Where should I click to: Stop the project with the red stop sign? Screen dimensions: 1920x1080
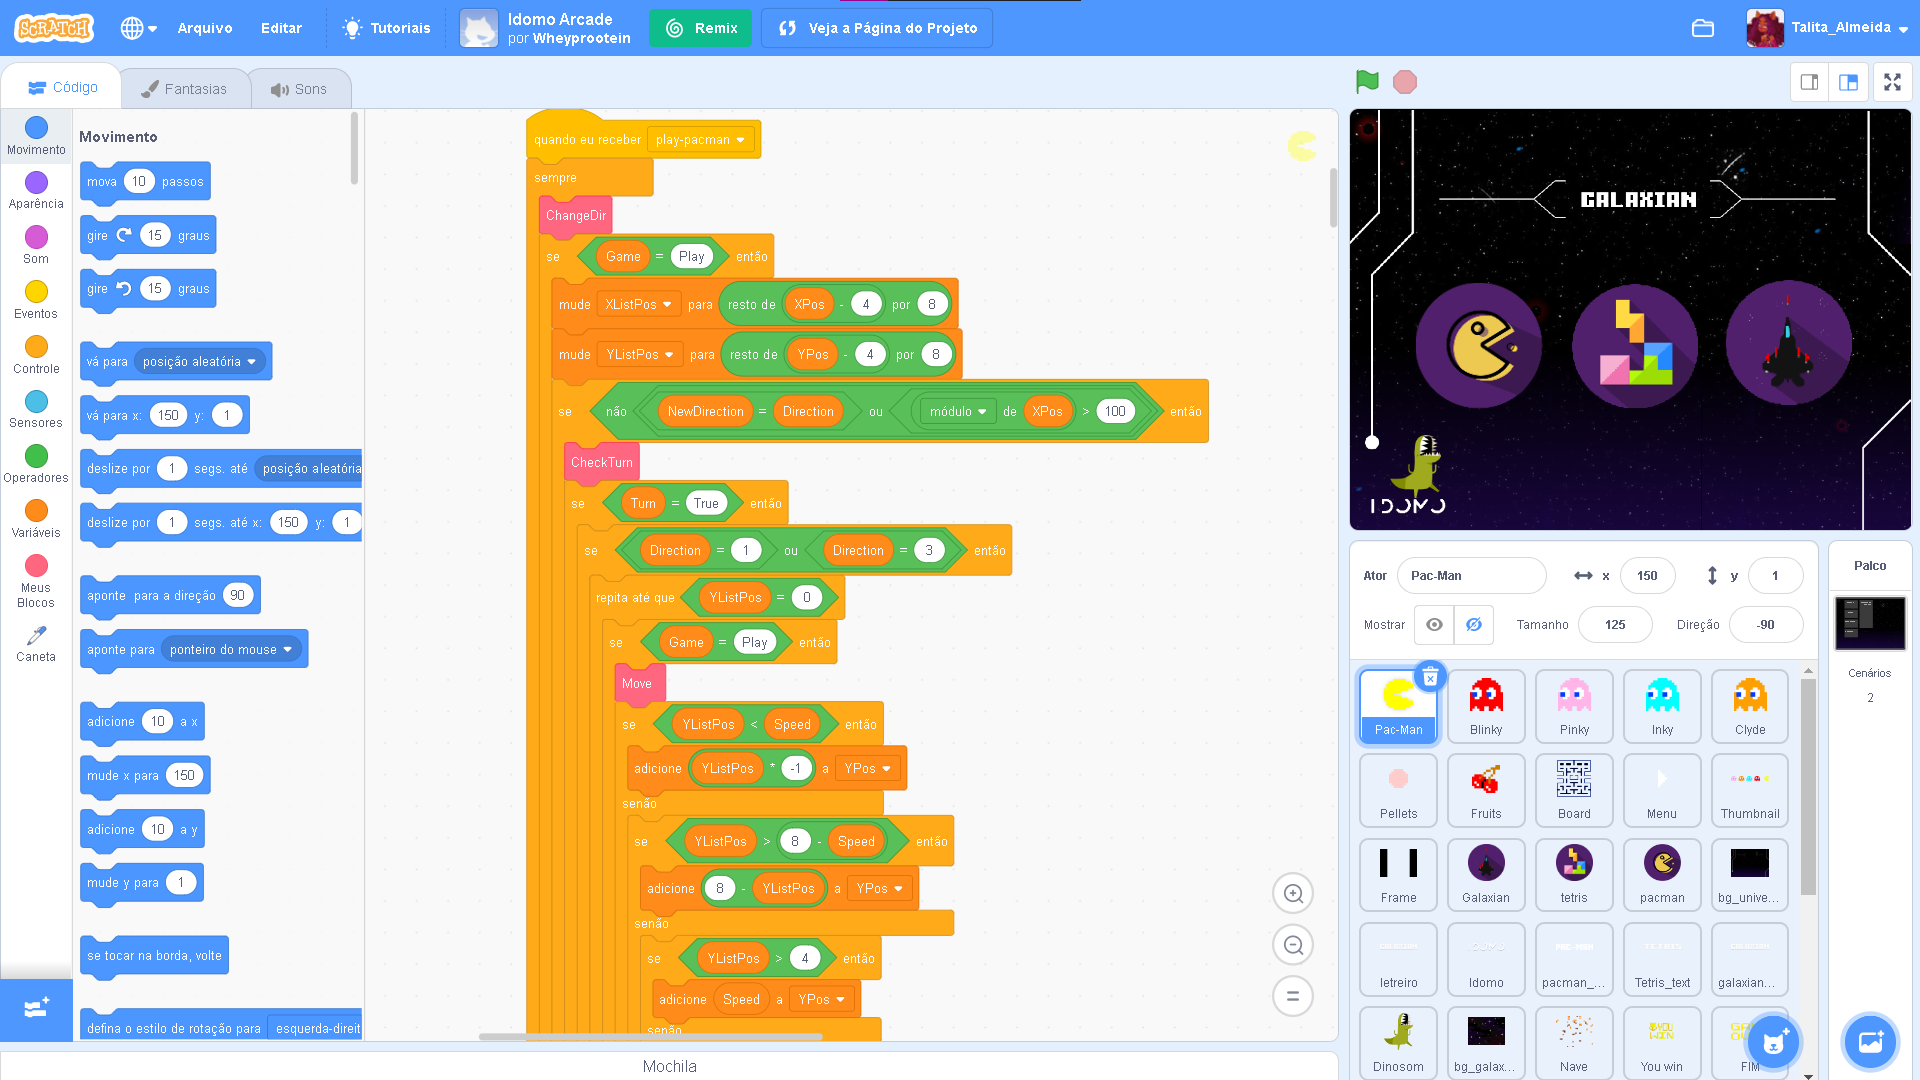[1404, 82]
